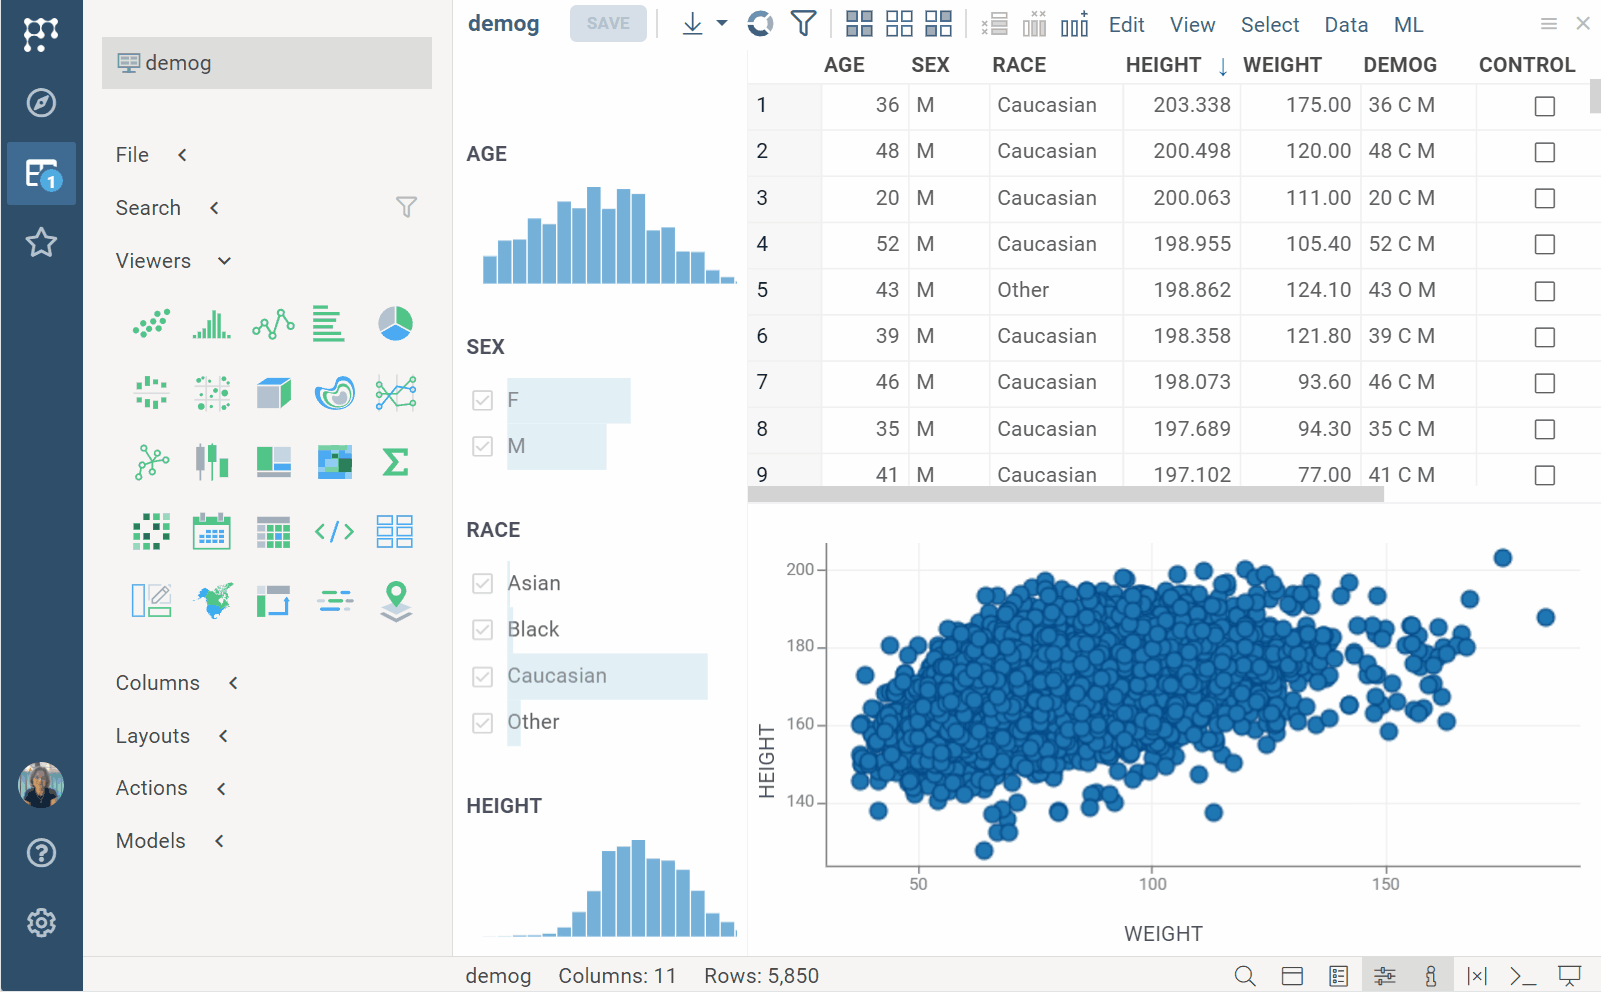Open the favorites star in sidebar
The width and height of the screenshot is (1601, 992).
coord(41,242)
